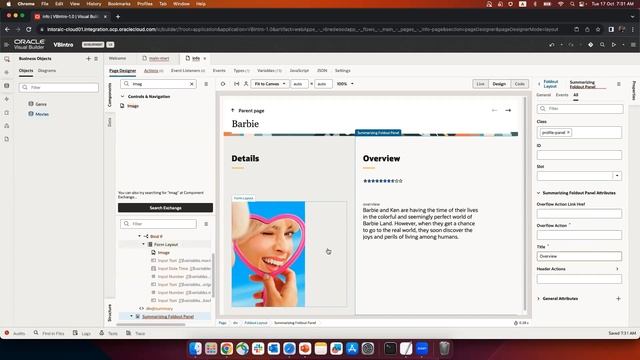Open Find in Files in the footer

53,333
